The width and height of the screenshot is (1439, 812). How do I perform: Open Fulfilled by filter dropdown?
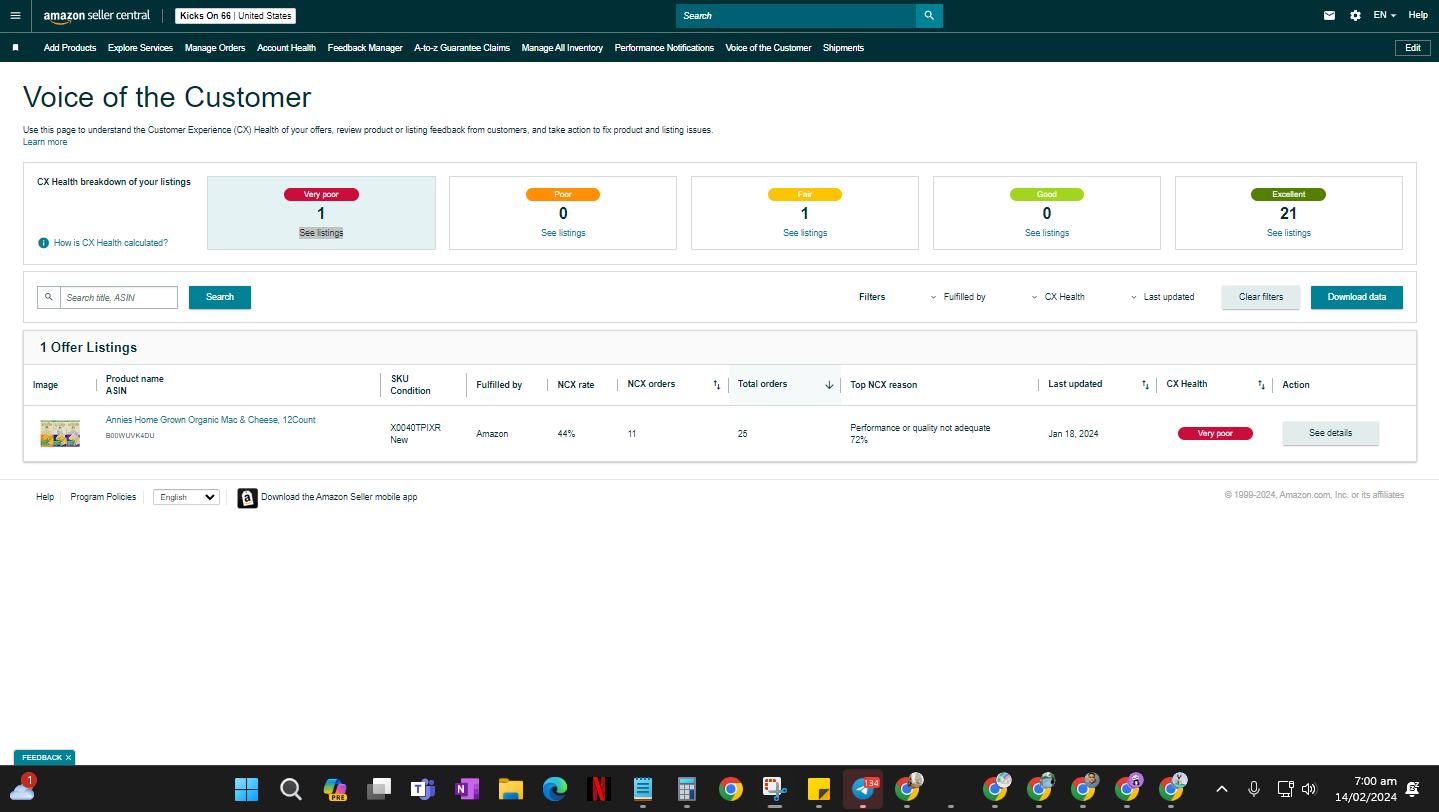pos(957,297)
